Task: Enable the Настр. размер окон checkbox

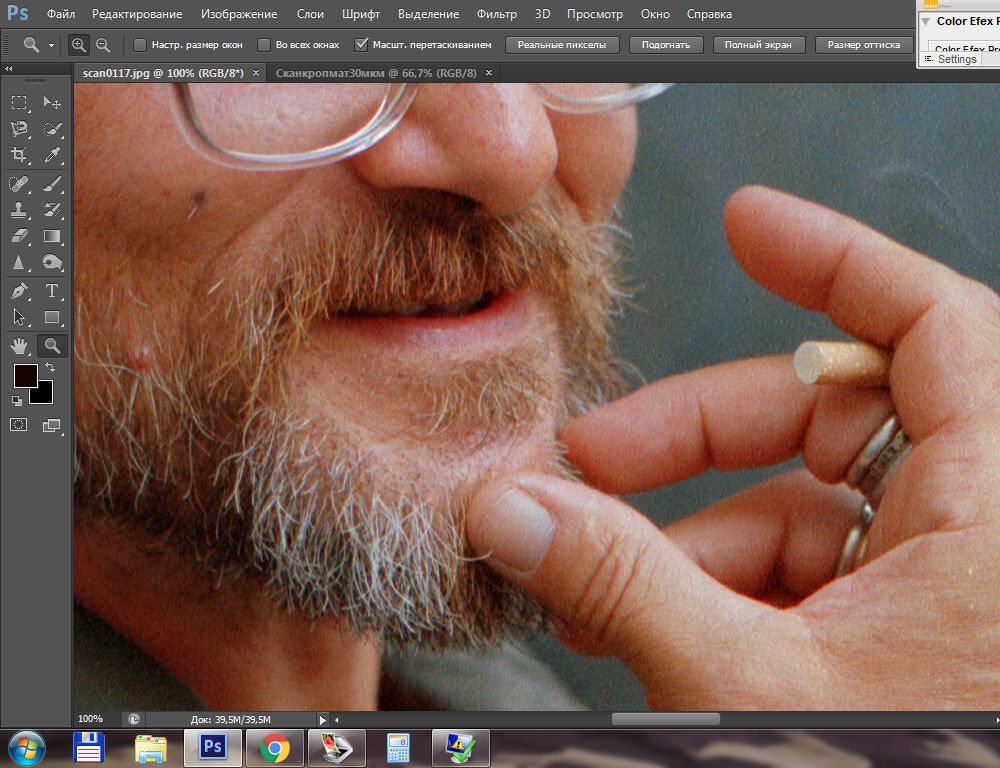Action: click(140, 45)
